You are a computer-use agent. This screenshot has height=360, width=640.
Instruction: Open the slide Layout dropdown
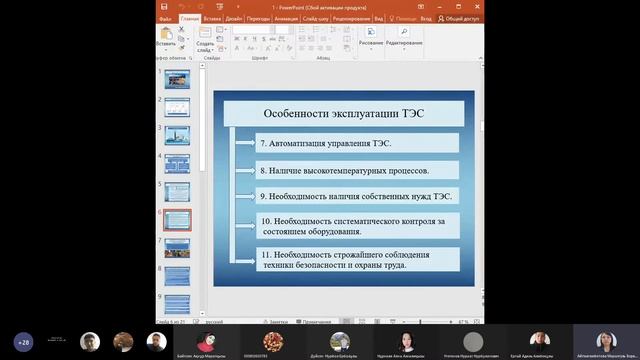pyautogui.click(x=221, y=29)
